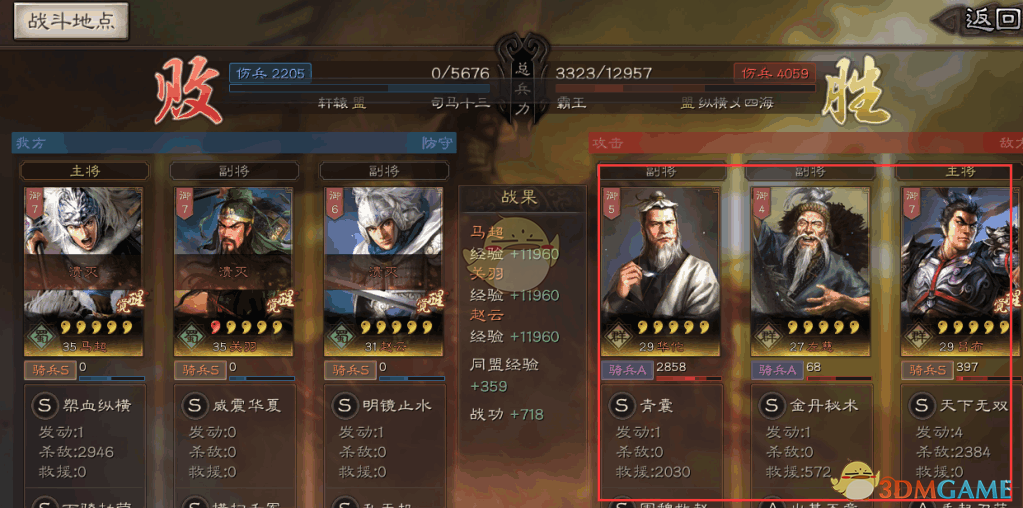Click the blue 伤兵 2205 wounded label
Image resolution: width=1023 pixels, height=508 pixels.
coord(270,73)
